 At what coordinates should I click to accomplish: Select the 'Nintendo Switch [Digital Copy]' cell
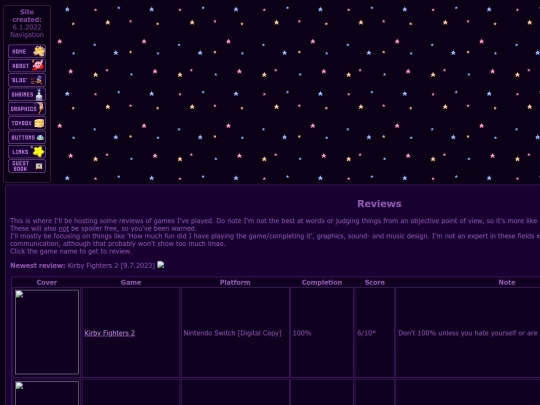tap(235, 332)
